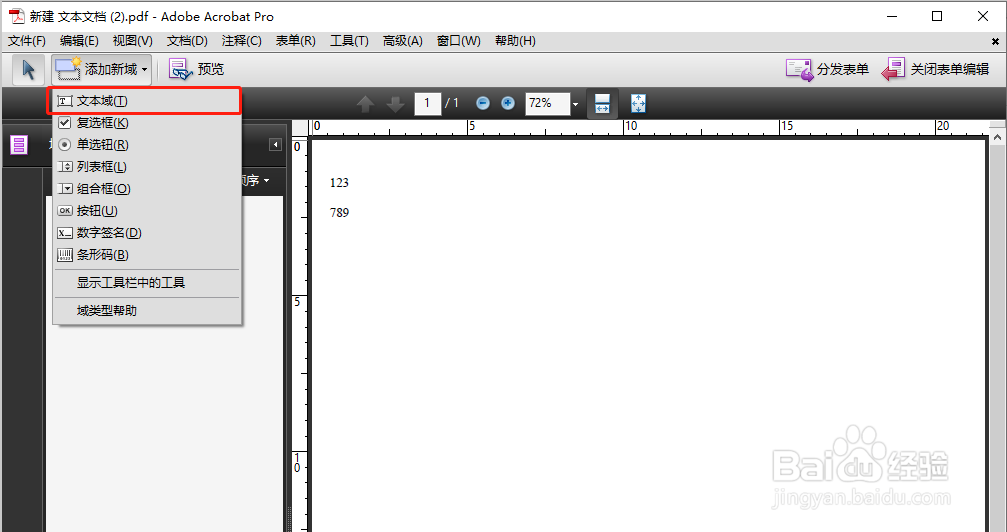Open form Preview (预览)
This screenshot has width=1007, height=532.
point(197,69)
